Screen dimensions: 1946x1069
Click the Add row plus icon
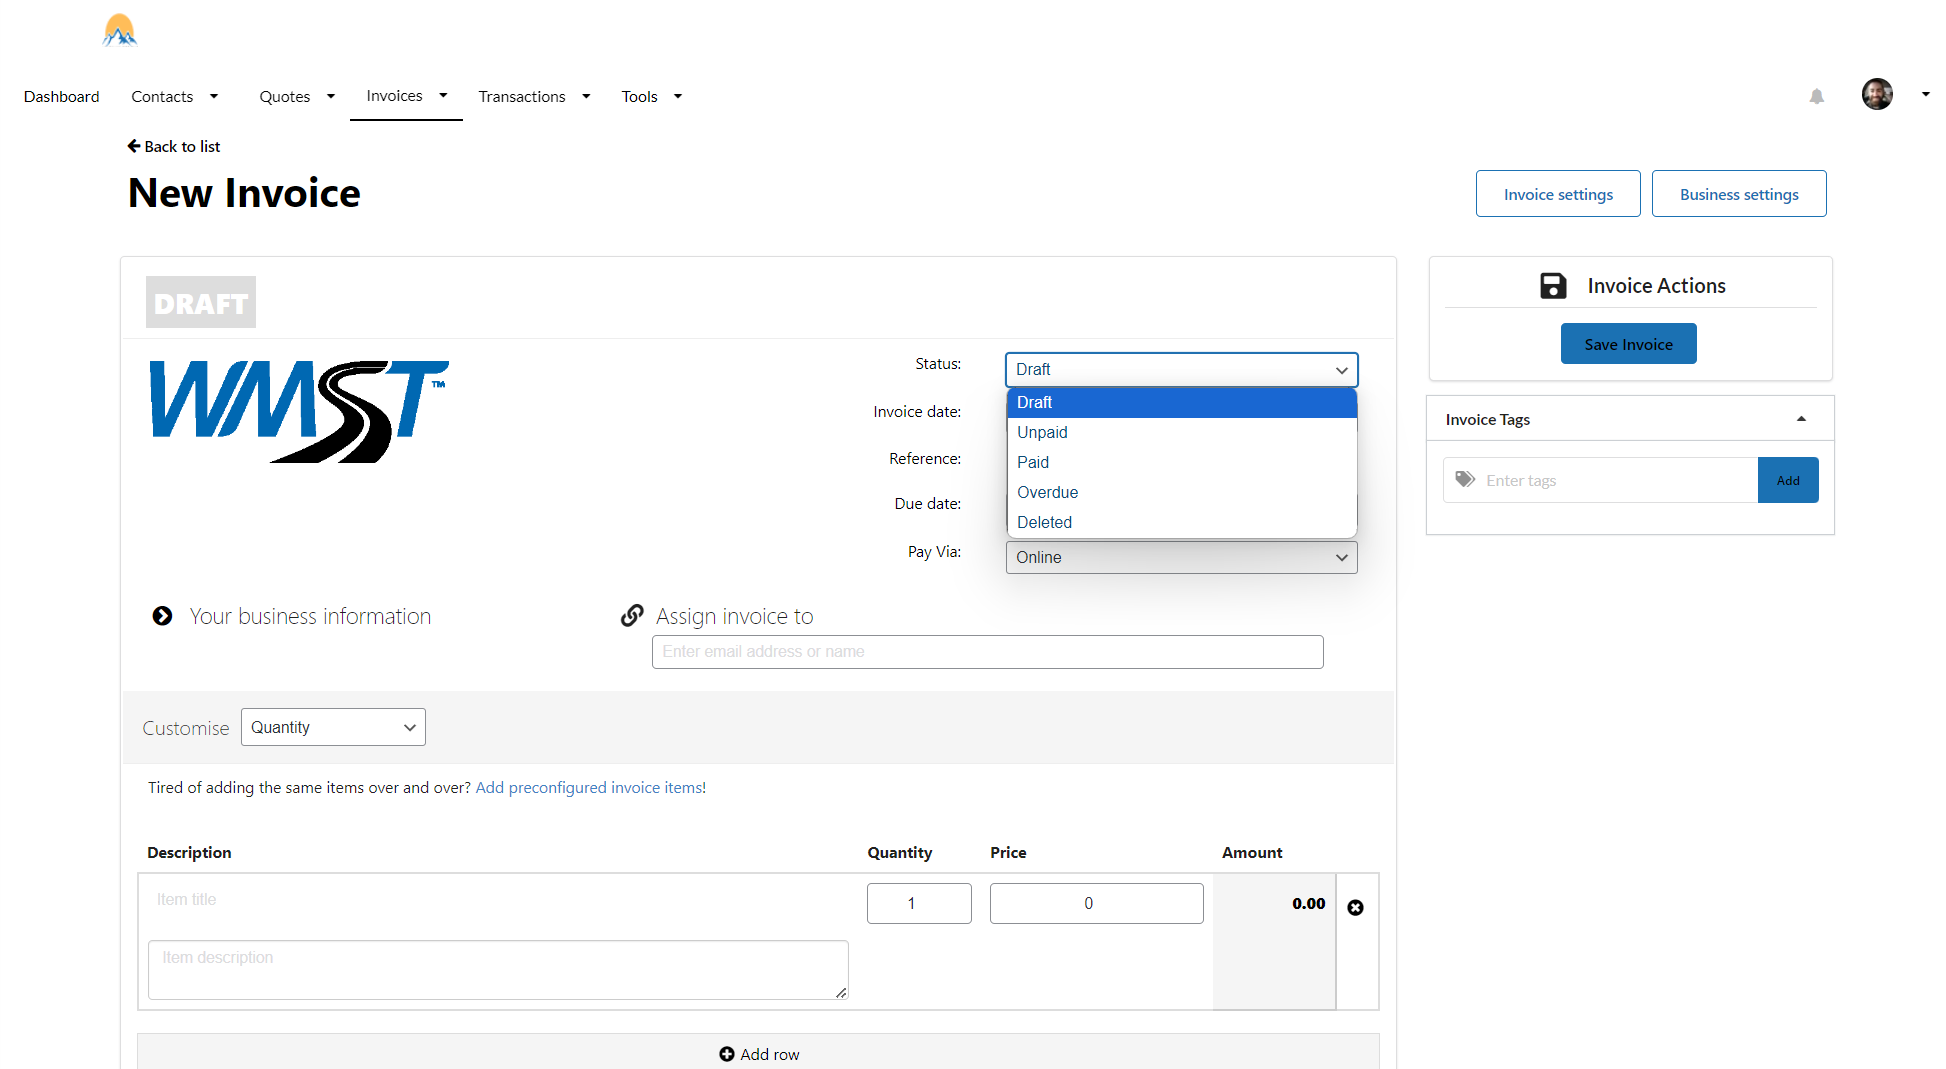tap(727, 1054)
